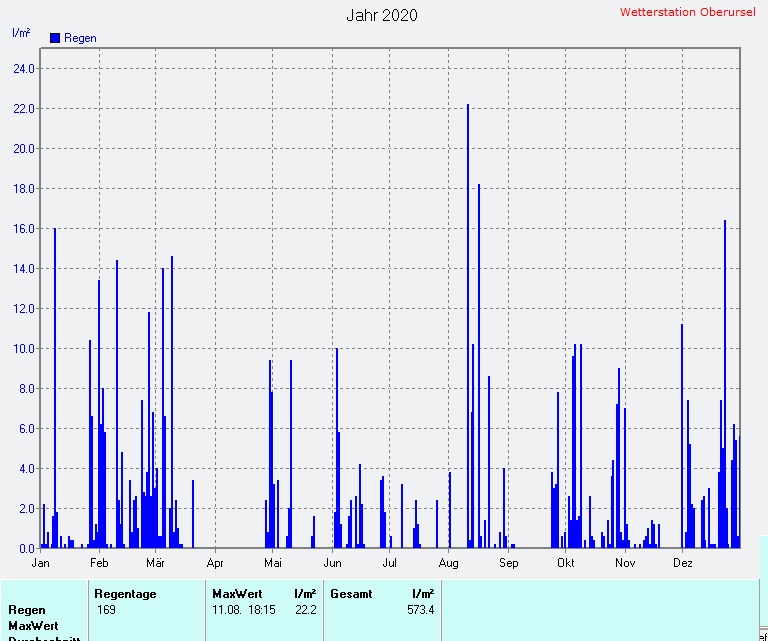Click the 'Nov' month label
The height and width of the screenshot is (641, 768).
(x=625, y=563)
